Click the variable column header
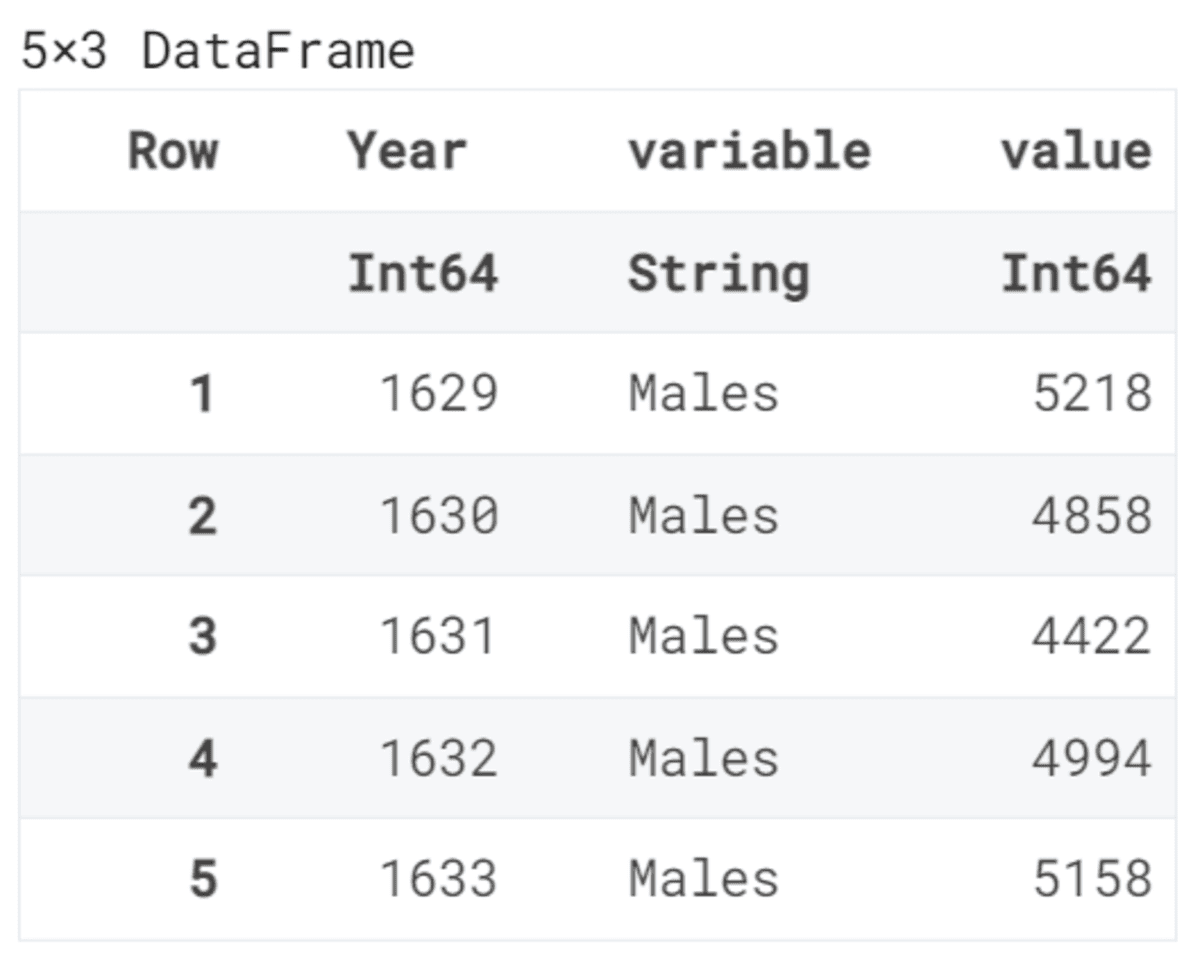 point(749,151)
